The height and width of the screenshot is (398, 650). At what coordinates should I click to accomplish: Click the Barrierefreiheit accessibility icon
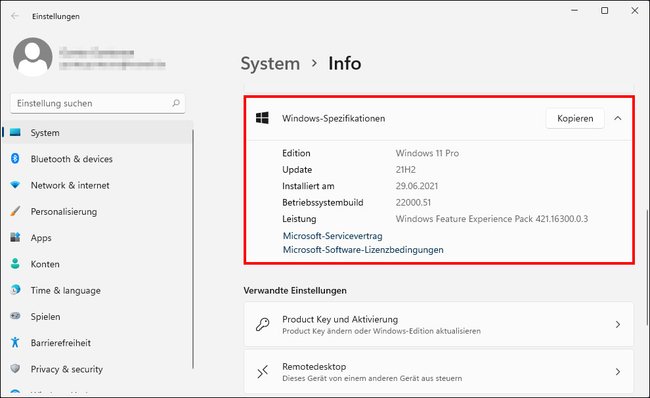[x=15, y=342]
